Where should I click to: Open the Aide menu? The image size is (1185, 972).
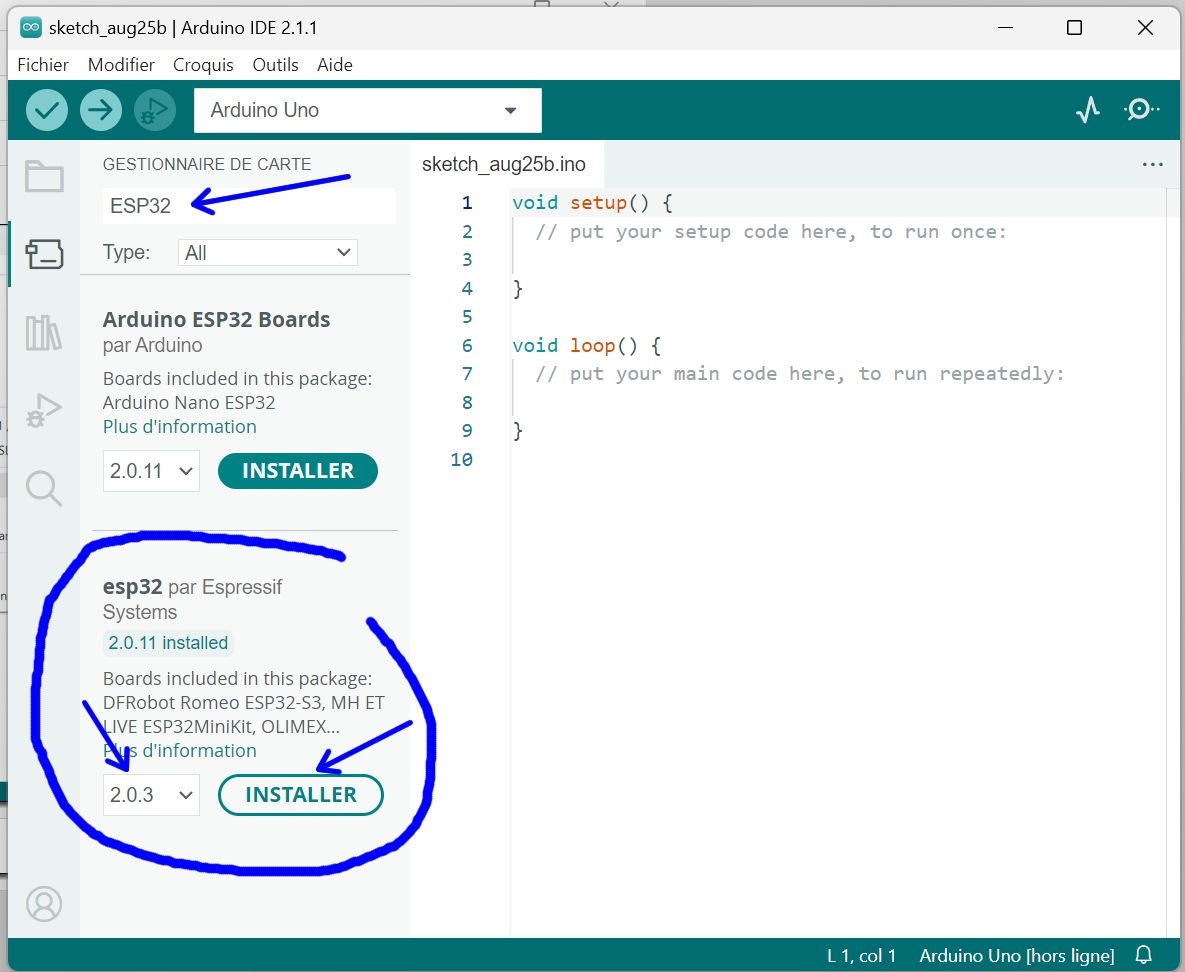click(335, 65)
